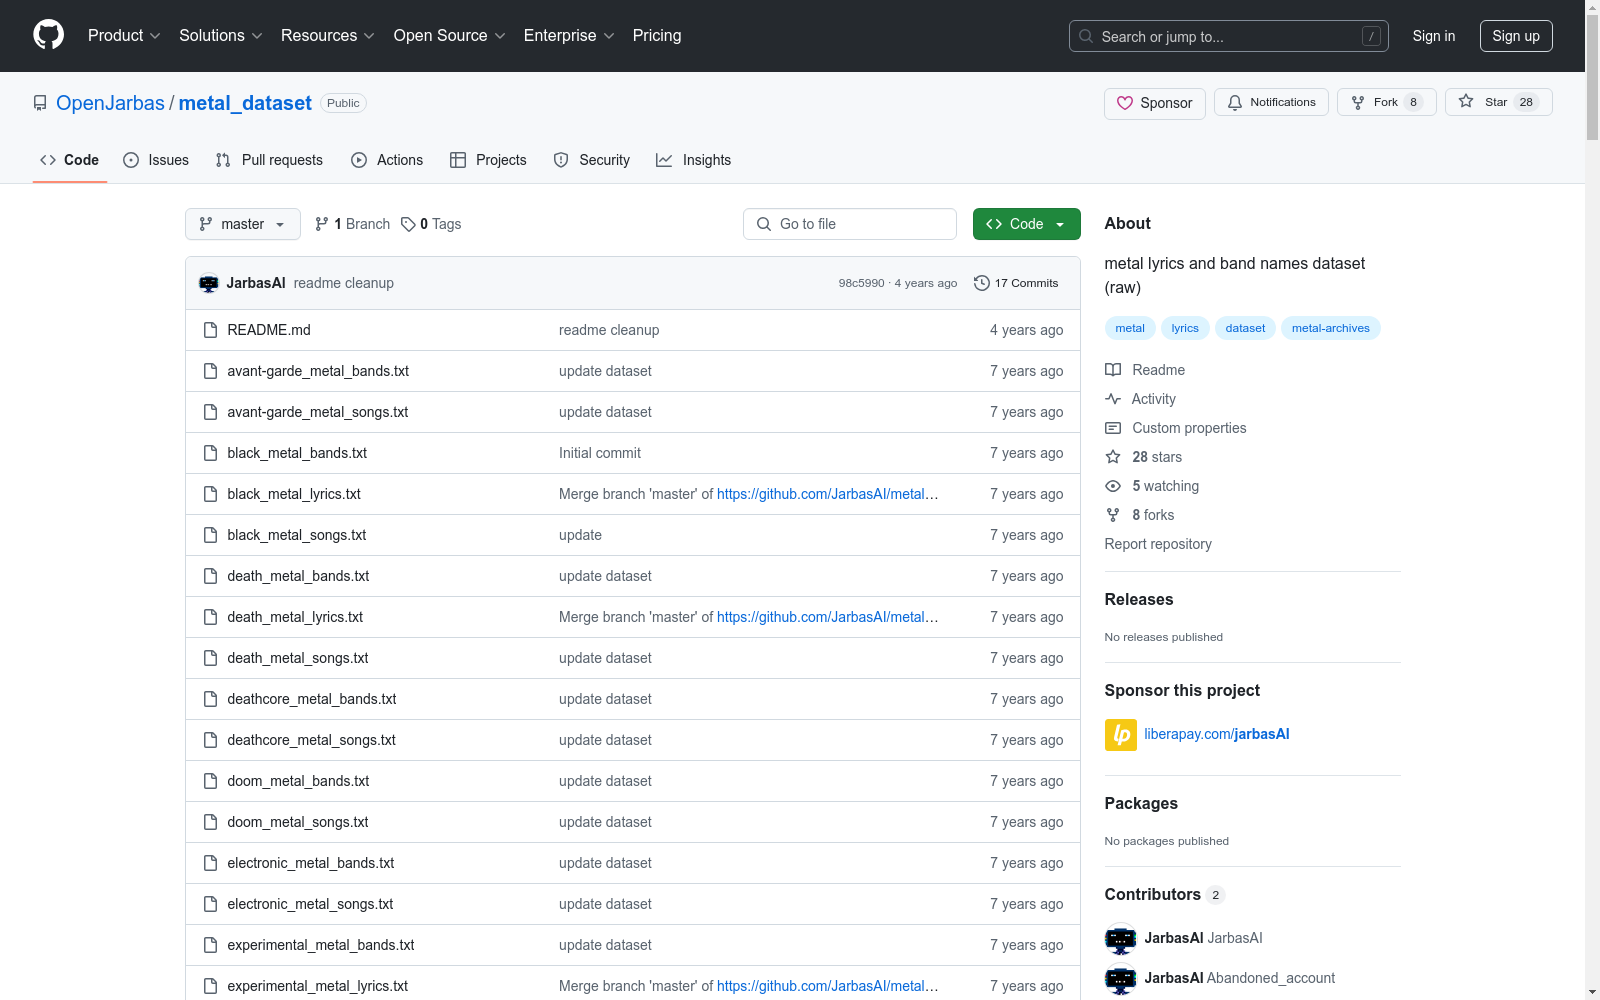Click the history clock icon by 17 Commits

coord(982,283)
